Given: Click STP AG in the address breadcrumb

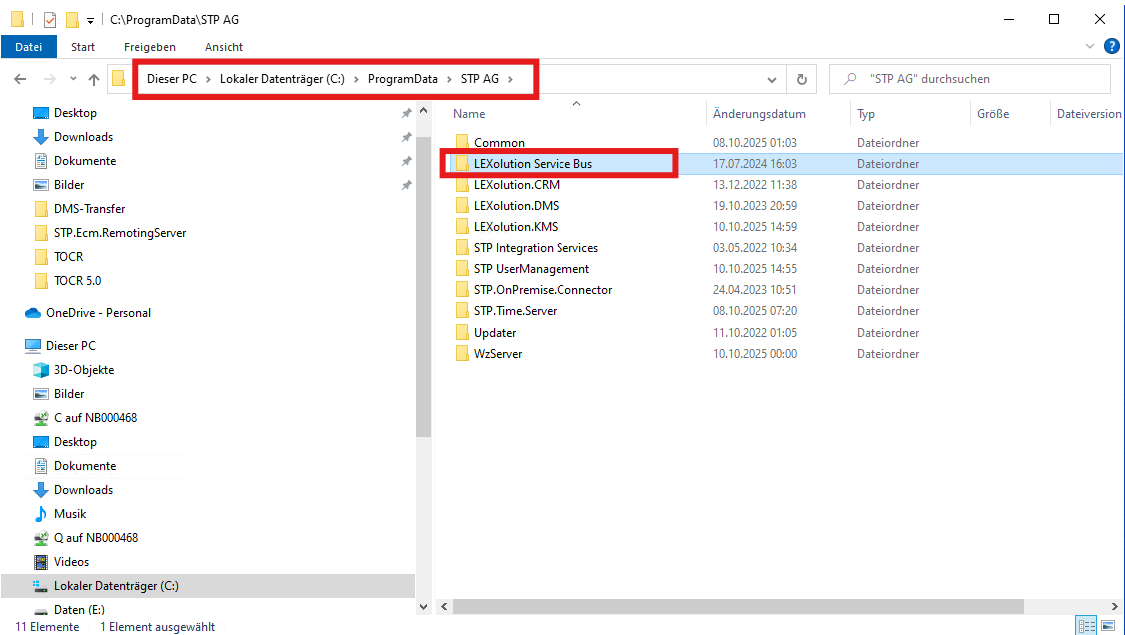Looking at the screenshot, I should (x=479, y=79).
